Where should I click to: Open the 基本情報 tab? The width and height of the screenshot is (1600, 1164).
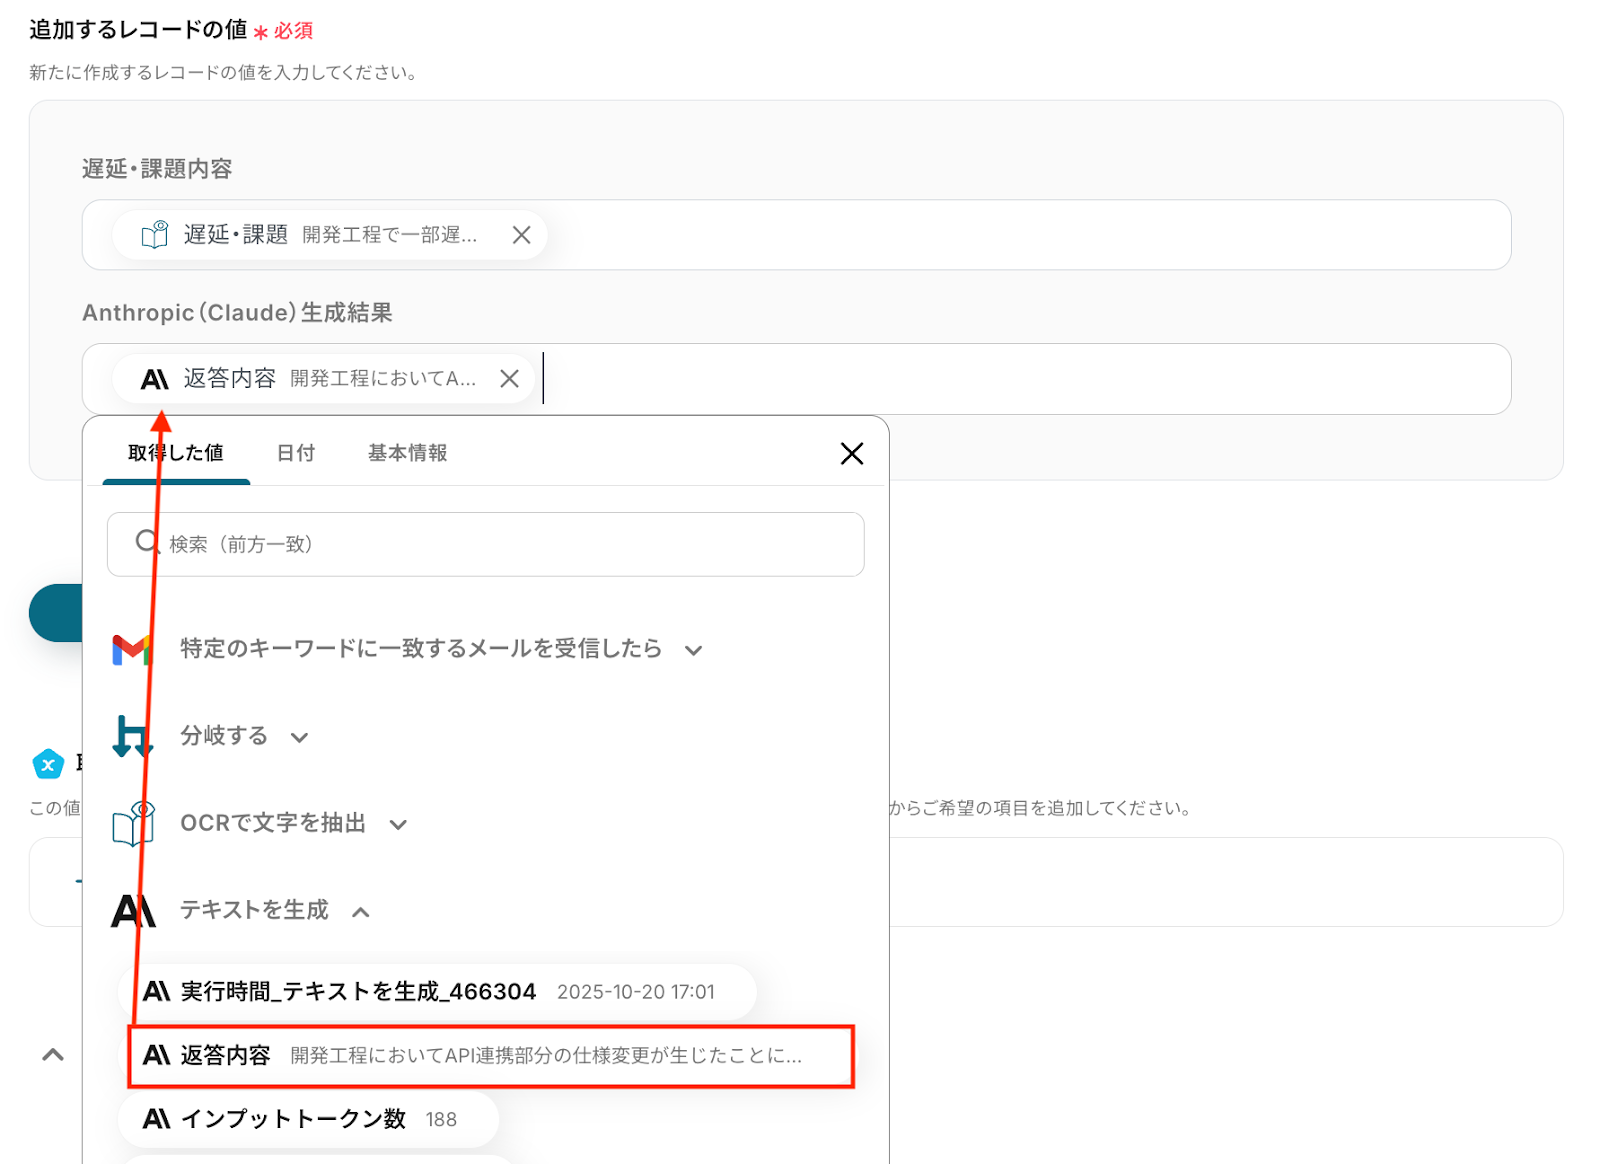click(x=407, y=453)
